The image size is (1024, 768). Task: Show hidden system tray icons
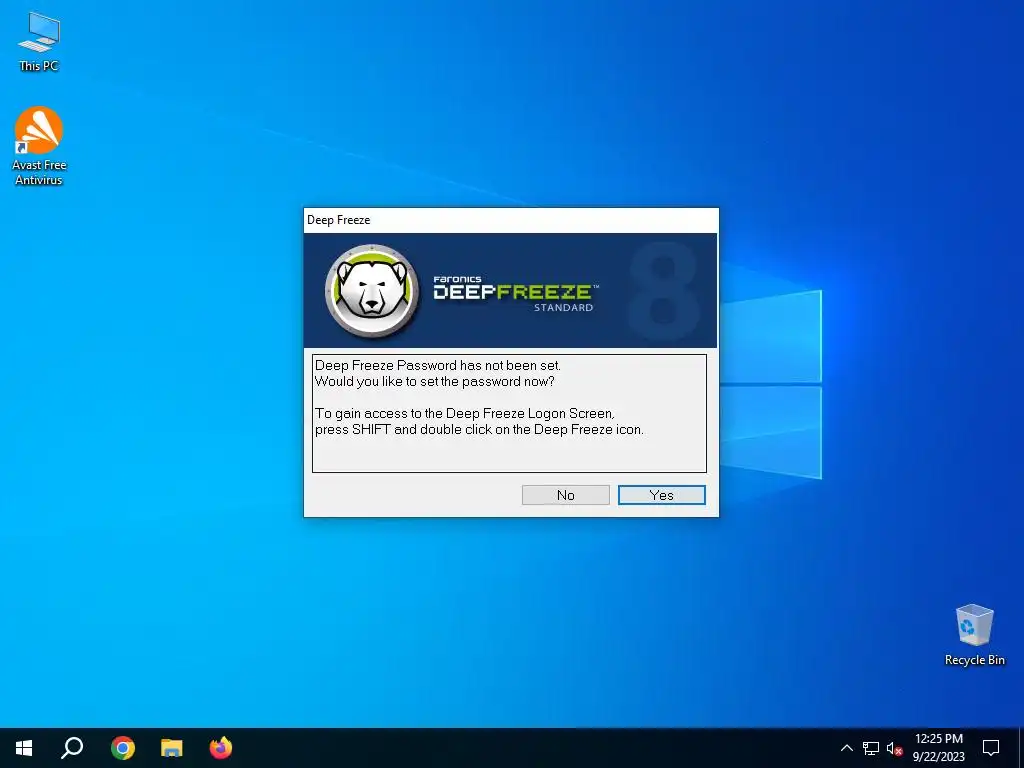click(846, 748)
